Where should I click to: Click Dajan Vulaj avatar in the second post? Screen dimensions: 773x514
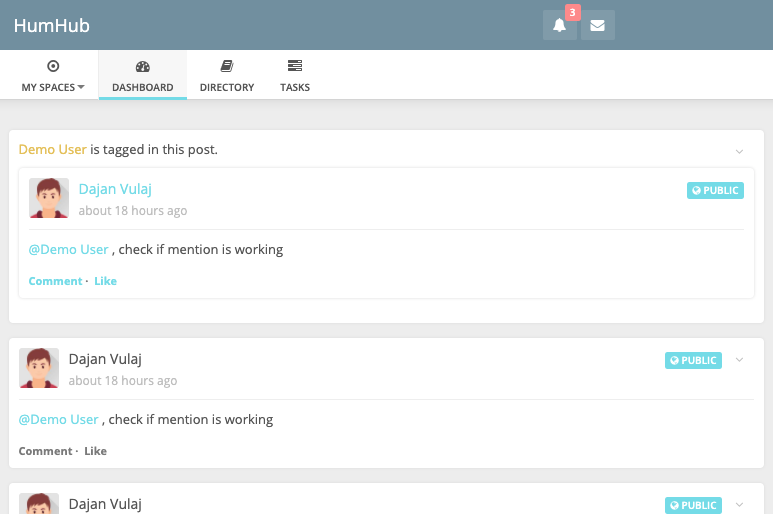pos(39,368)
